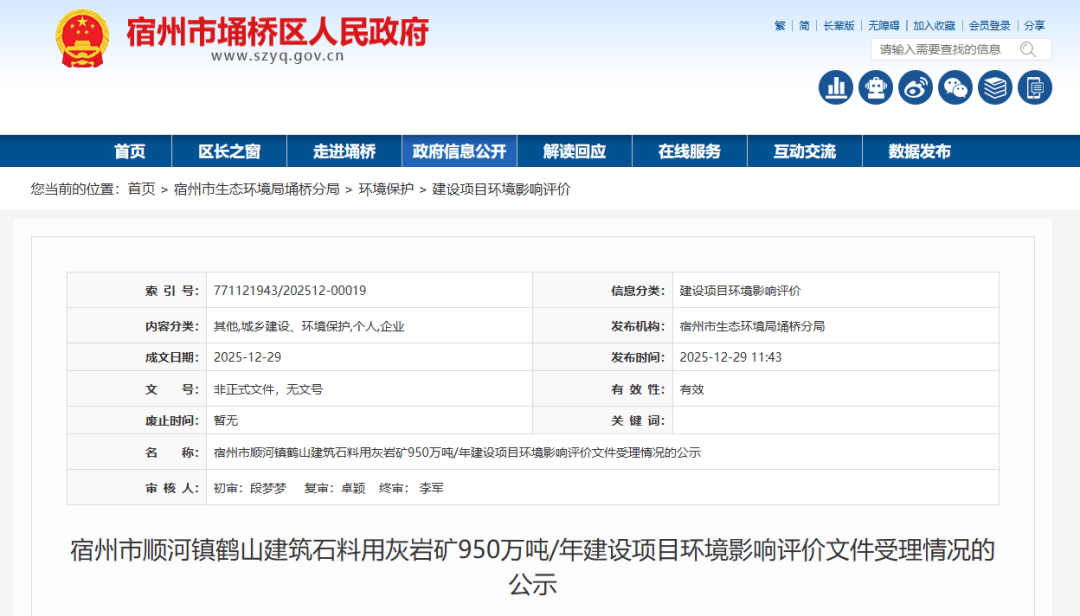Open the 区长之窗 nav menu
The image size is (1080, 616).
229,151
